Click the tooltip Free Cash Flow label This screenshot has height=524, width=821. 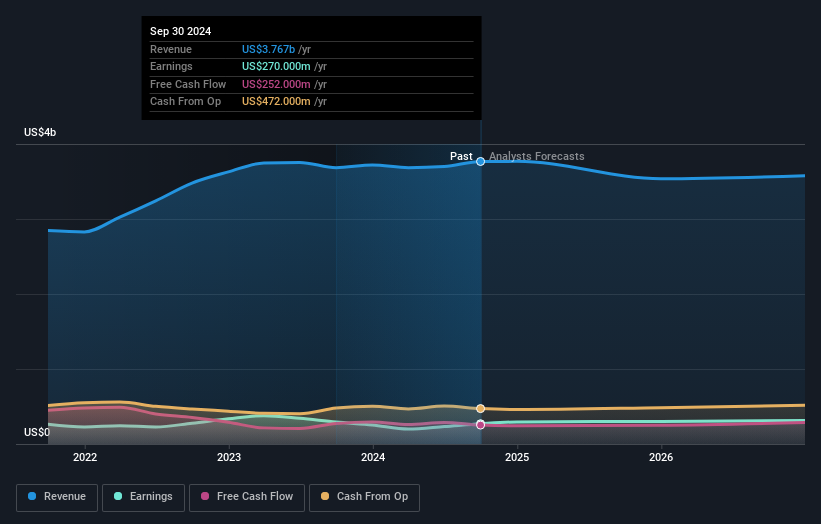(x=188, y=84)
